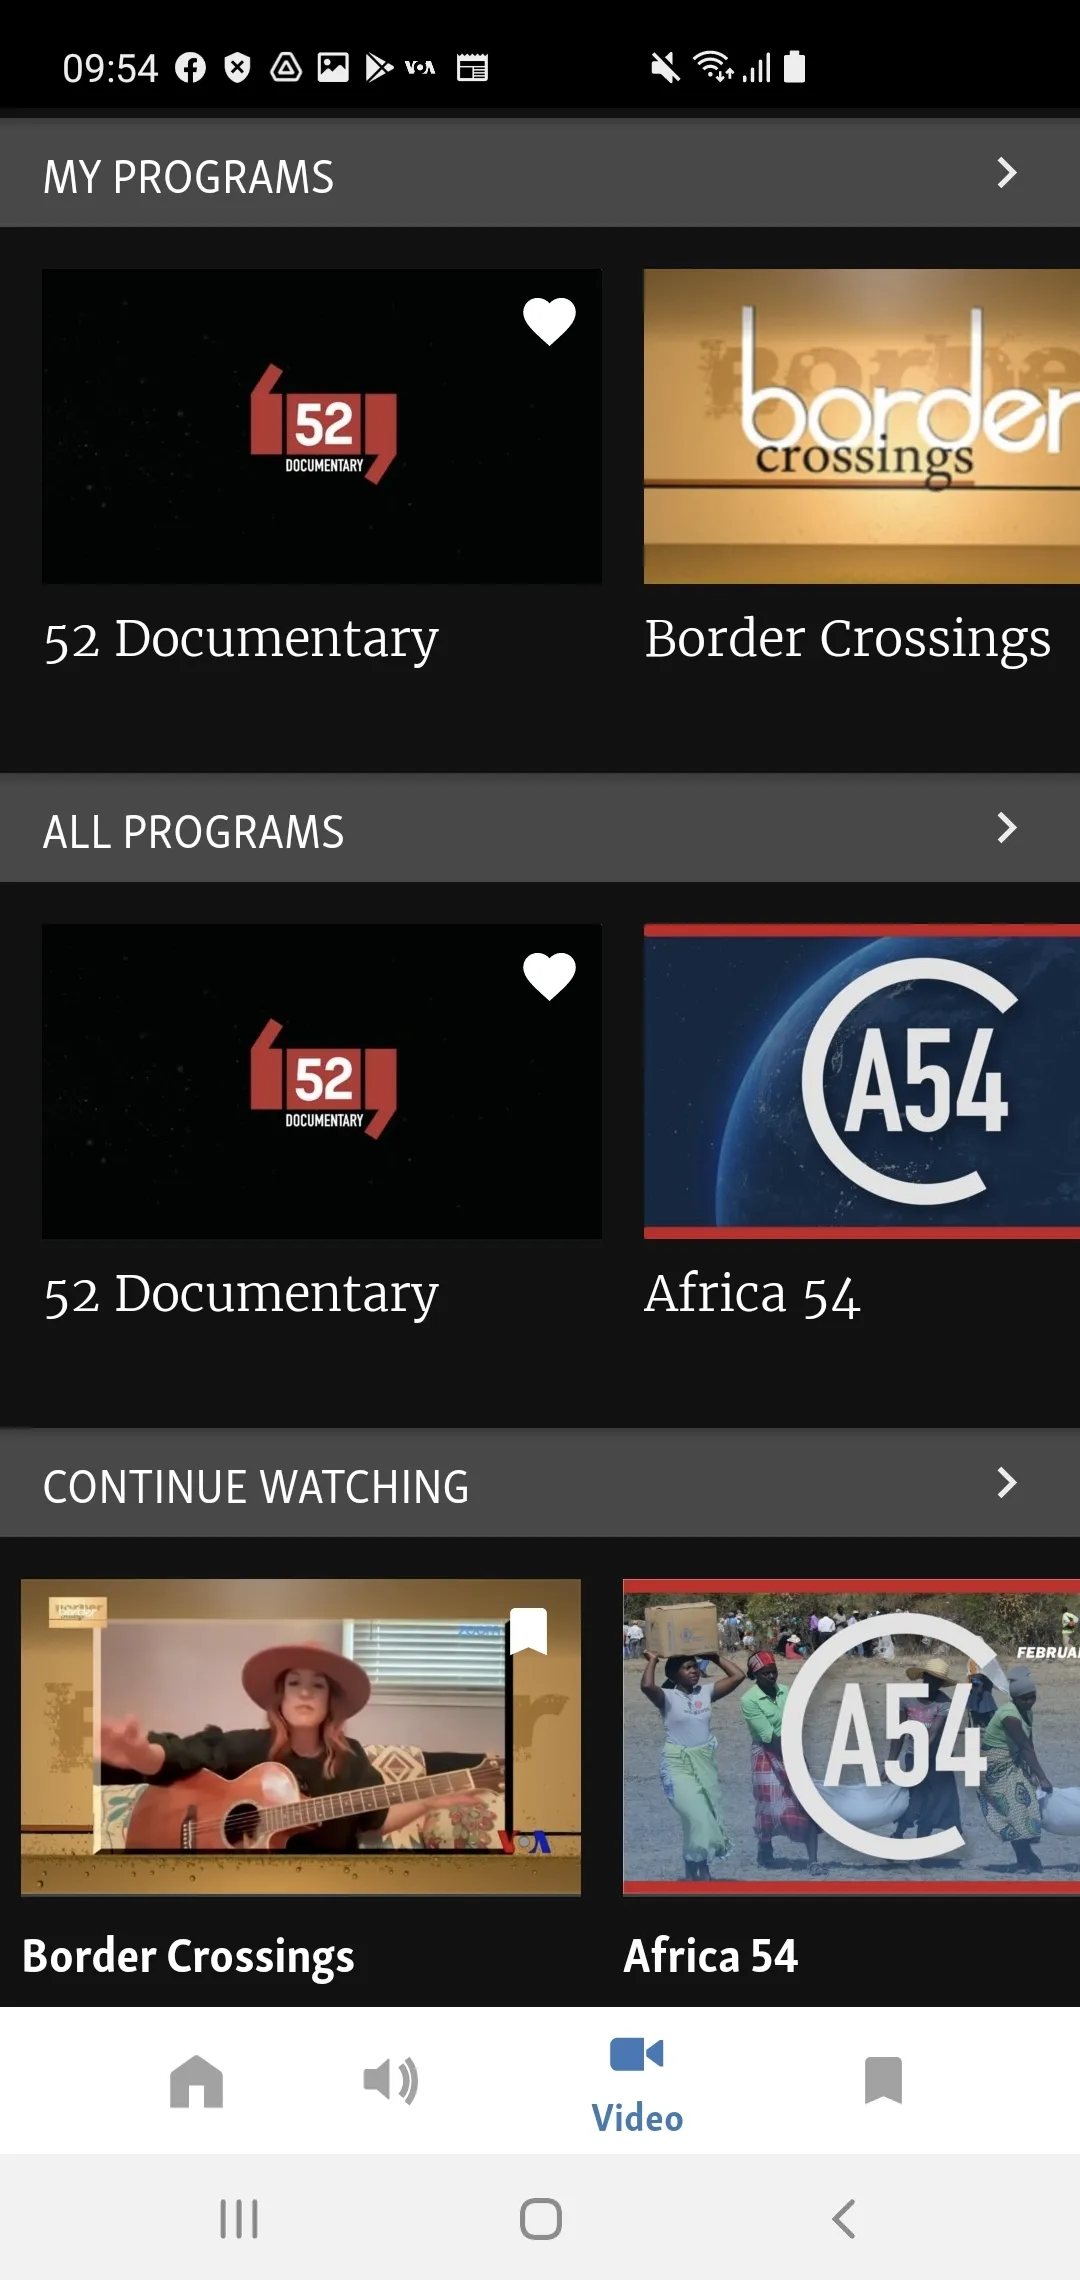
Task: Unfavorite 52 Documentary under My Programs
Action: coord(549,321)
